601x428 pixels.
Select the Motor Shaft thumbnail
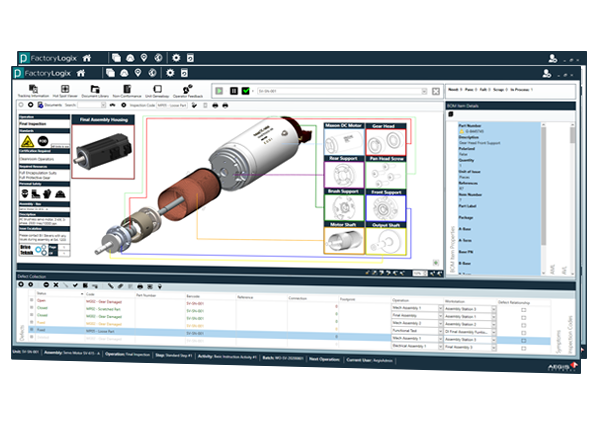(x=344, y=238)
